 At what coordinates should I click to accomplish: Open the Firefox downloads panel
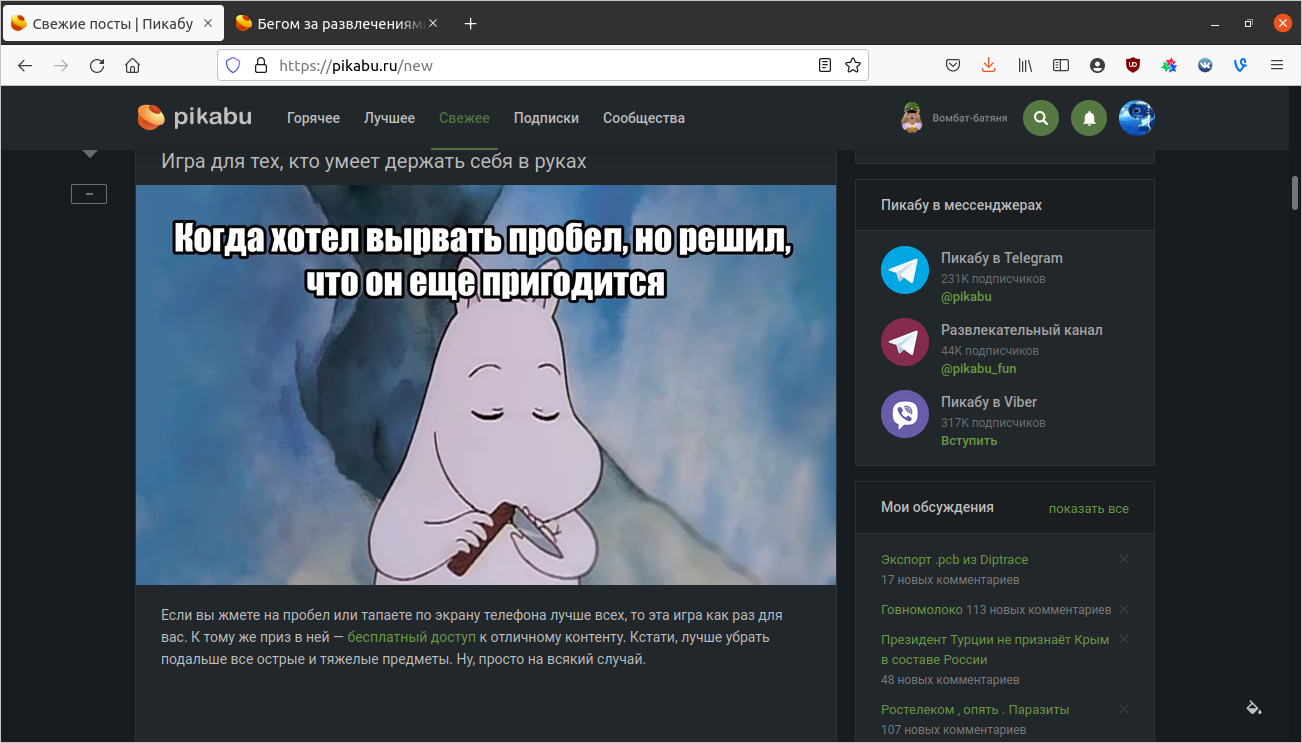pyautogui.click(x=989, y=65)
